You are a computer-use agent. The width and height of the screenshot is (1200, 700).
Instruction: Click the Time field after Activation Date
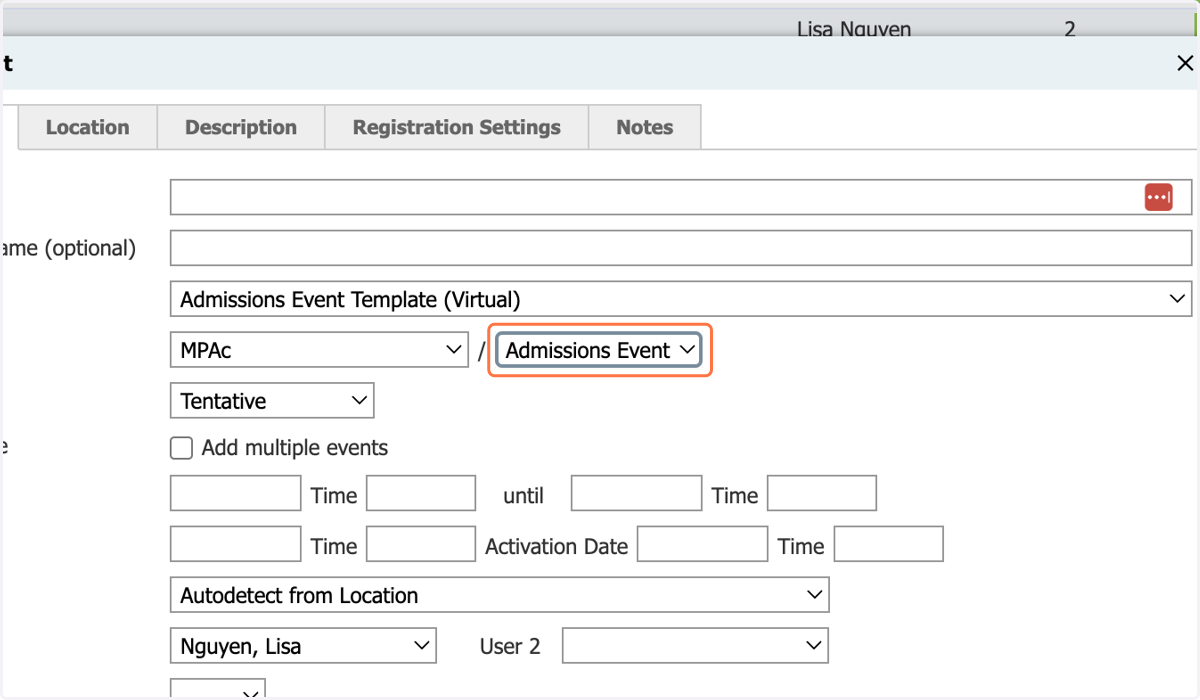(x=889, y=544)
